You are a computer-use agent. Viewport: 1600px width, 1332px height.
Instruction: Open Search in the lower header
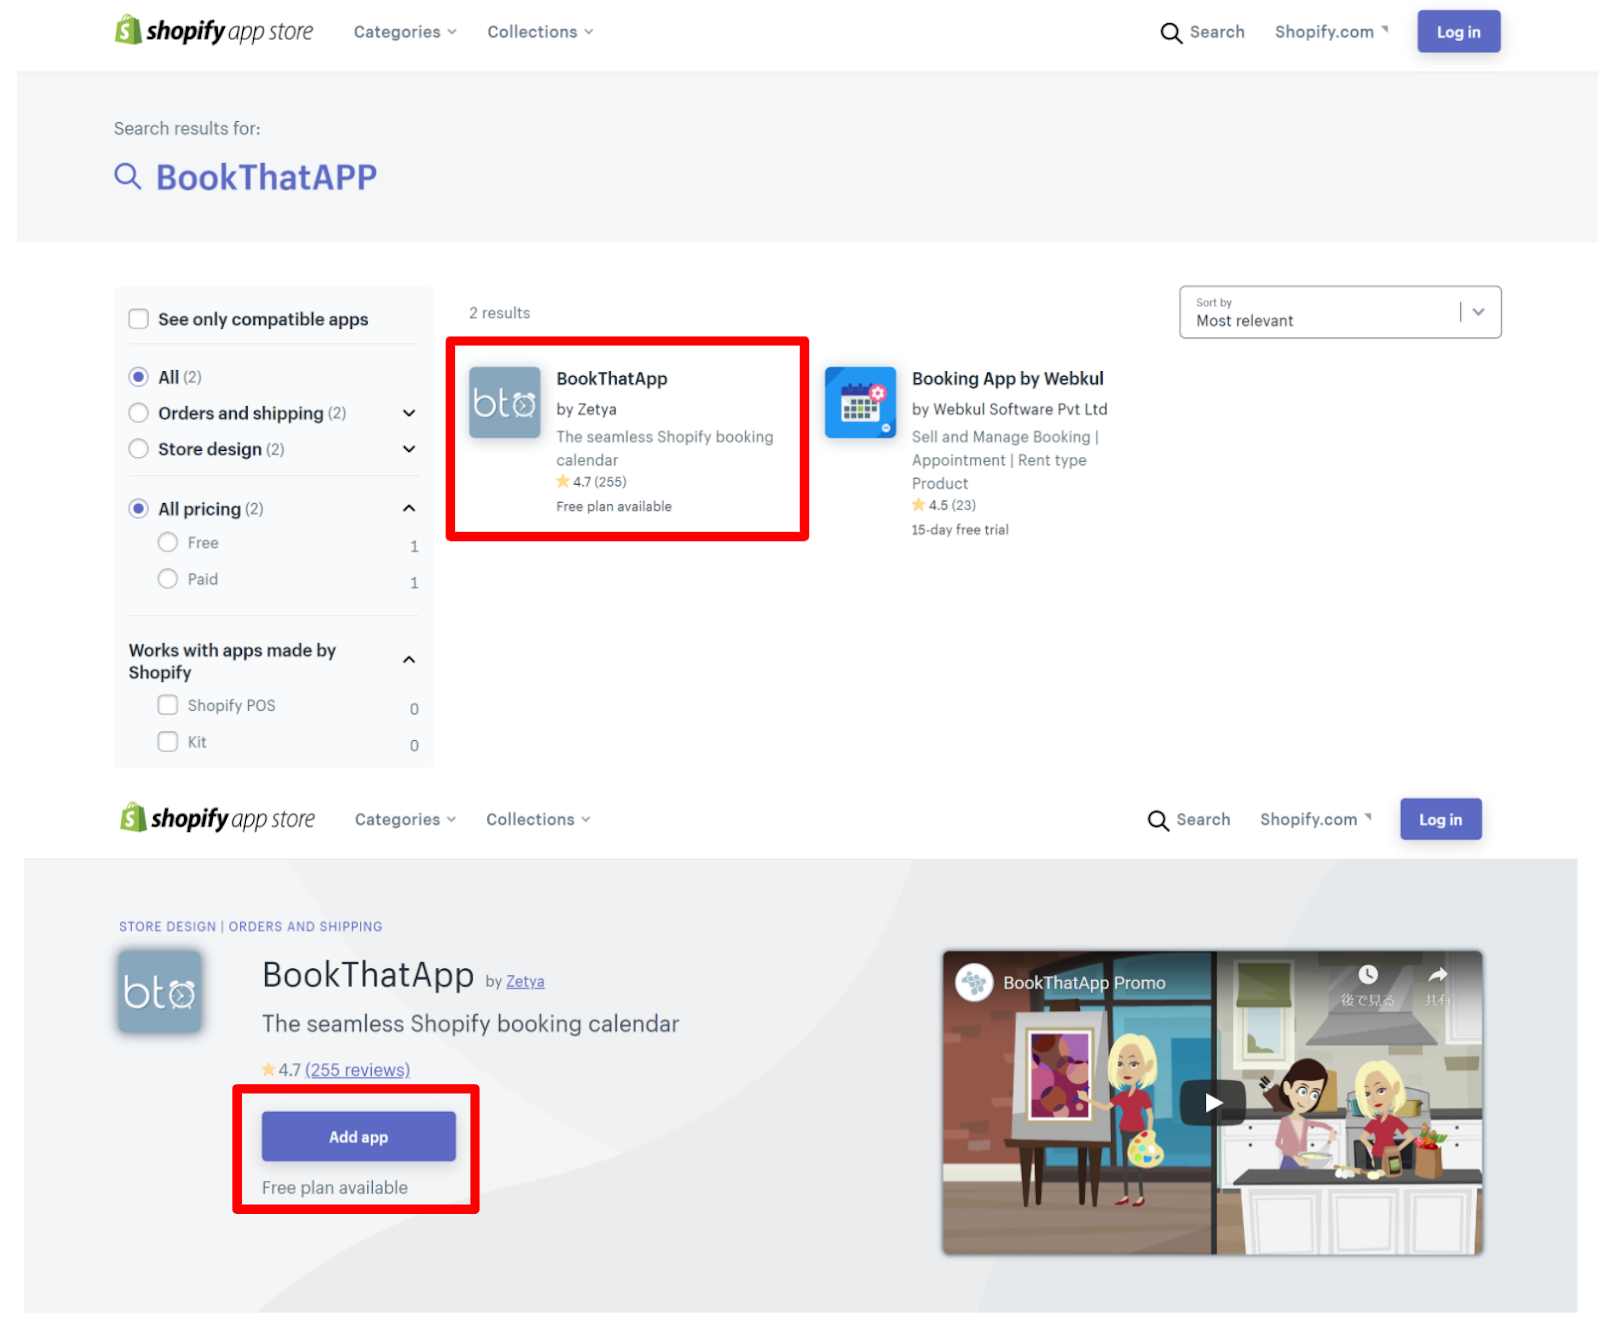[x=1189, y=819]
